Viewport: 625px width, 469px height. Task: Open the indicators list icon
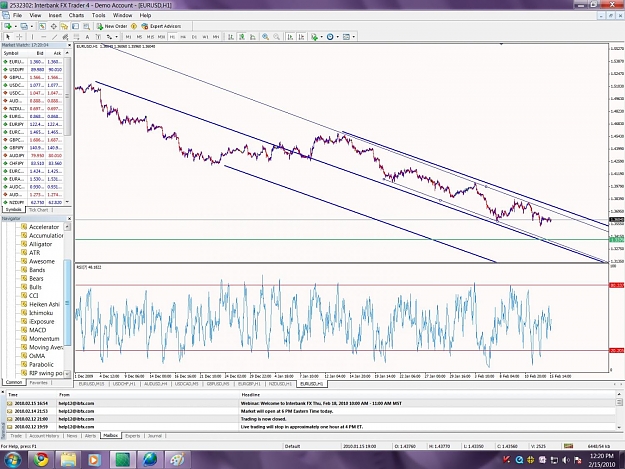(314, 37)
